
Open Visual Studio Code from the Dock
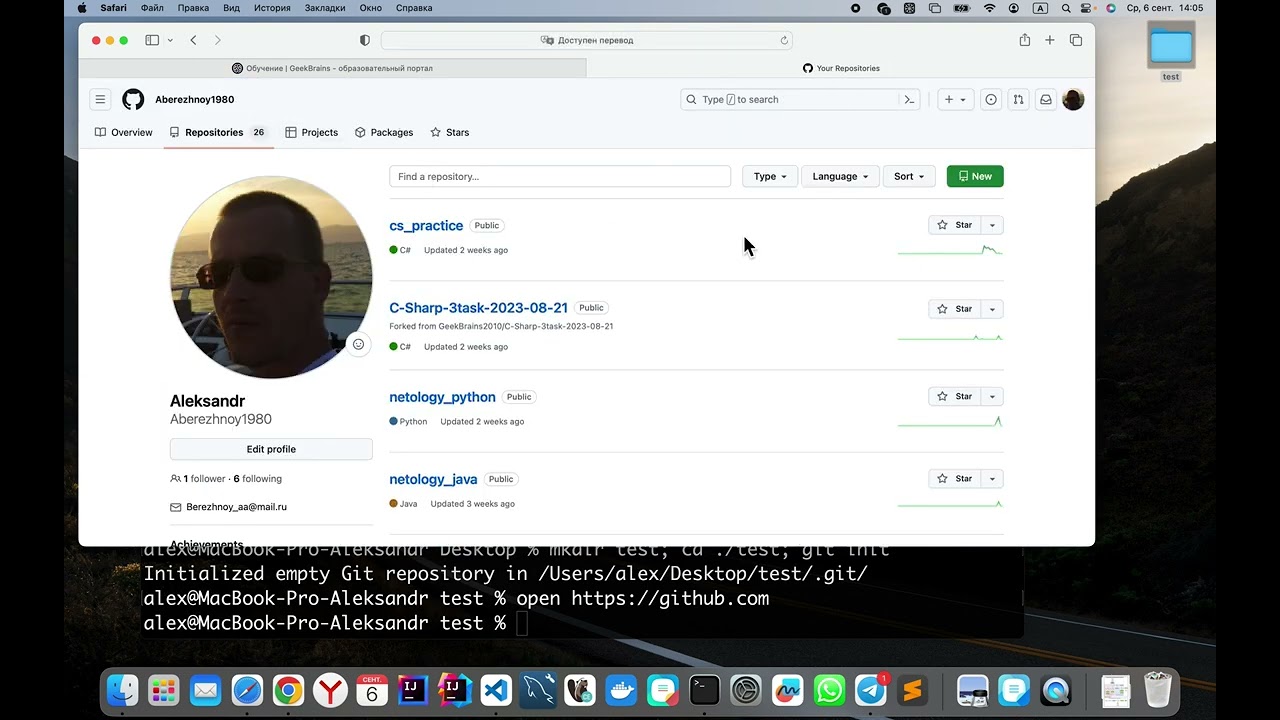tap(496, 690)
